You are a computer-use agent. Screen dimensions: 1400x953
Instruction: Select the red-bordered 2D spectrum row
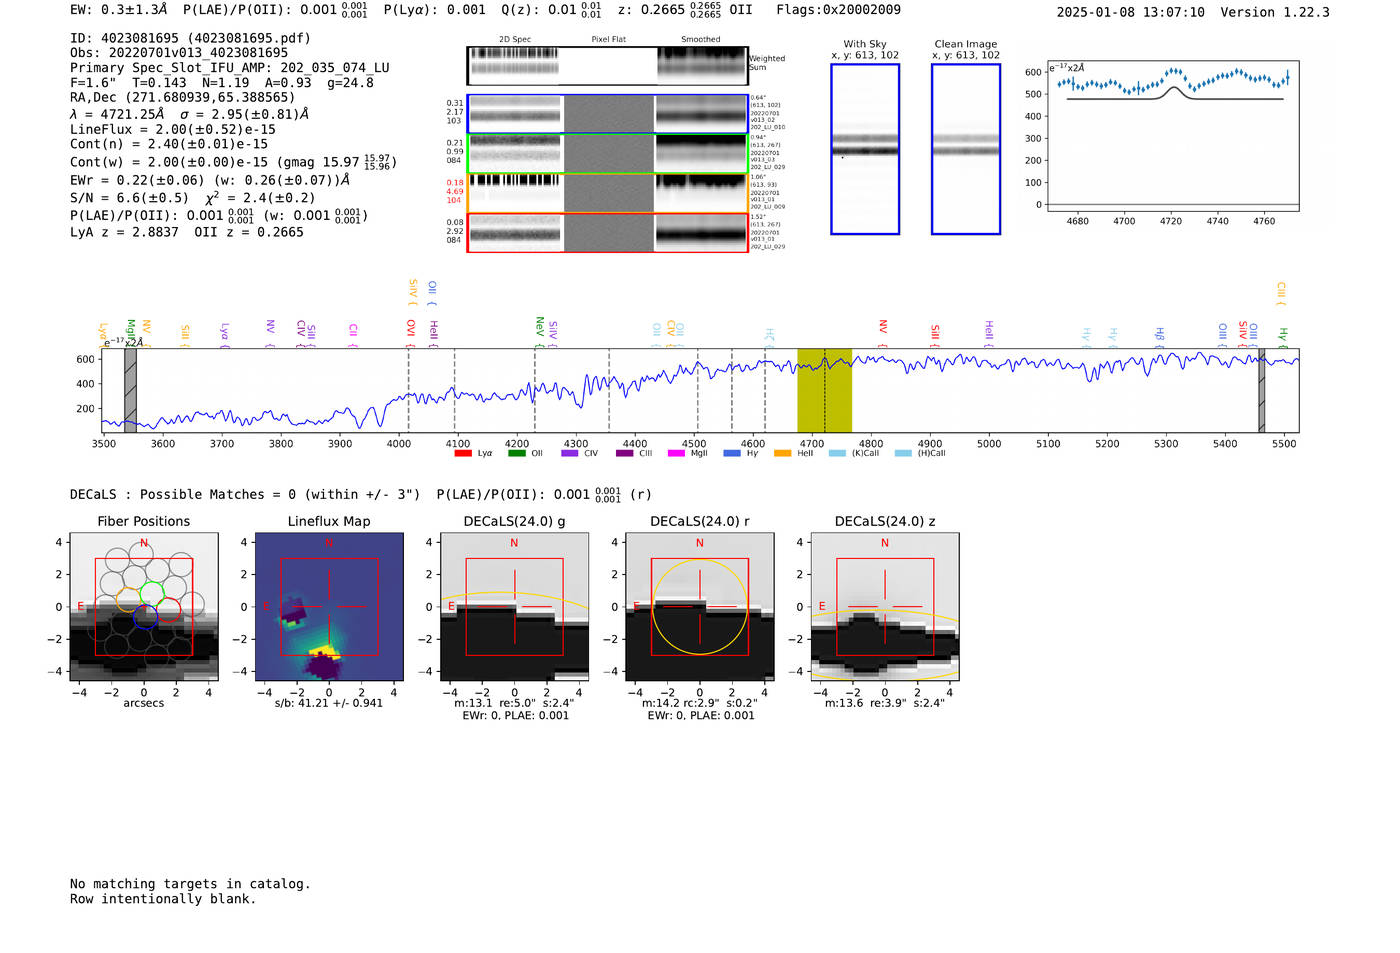(x=607, y=232)
